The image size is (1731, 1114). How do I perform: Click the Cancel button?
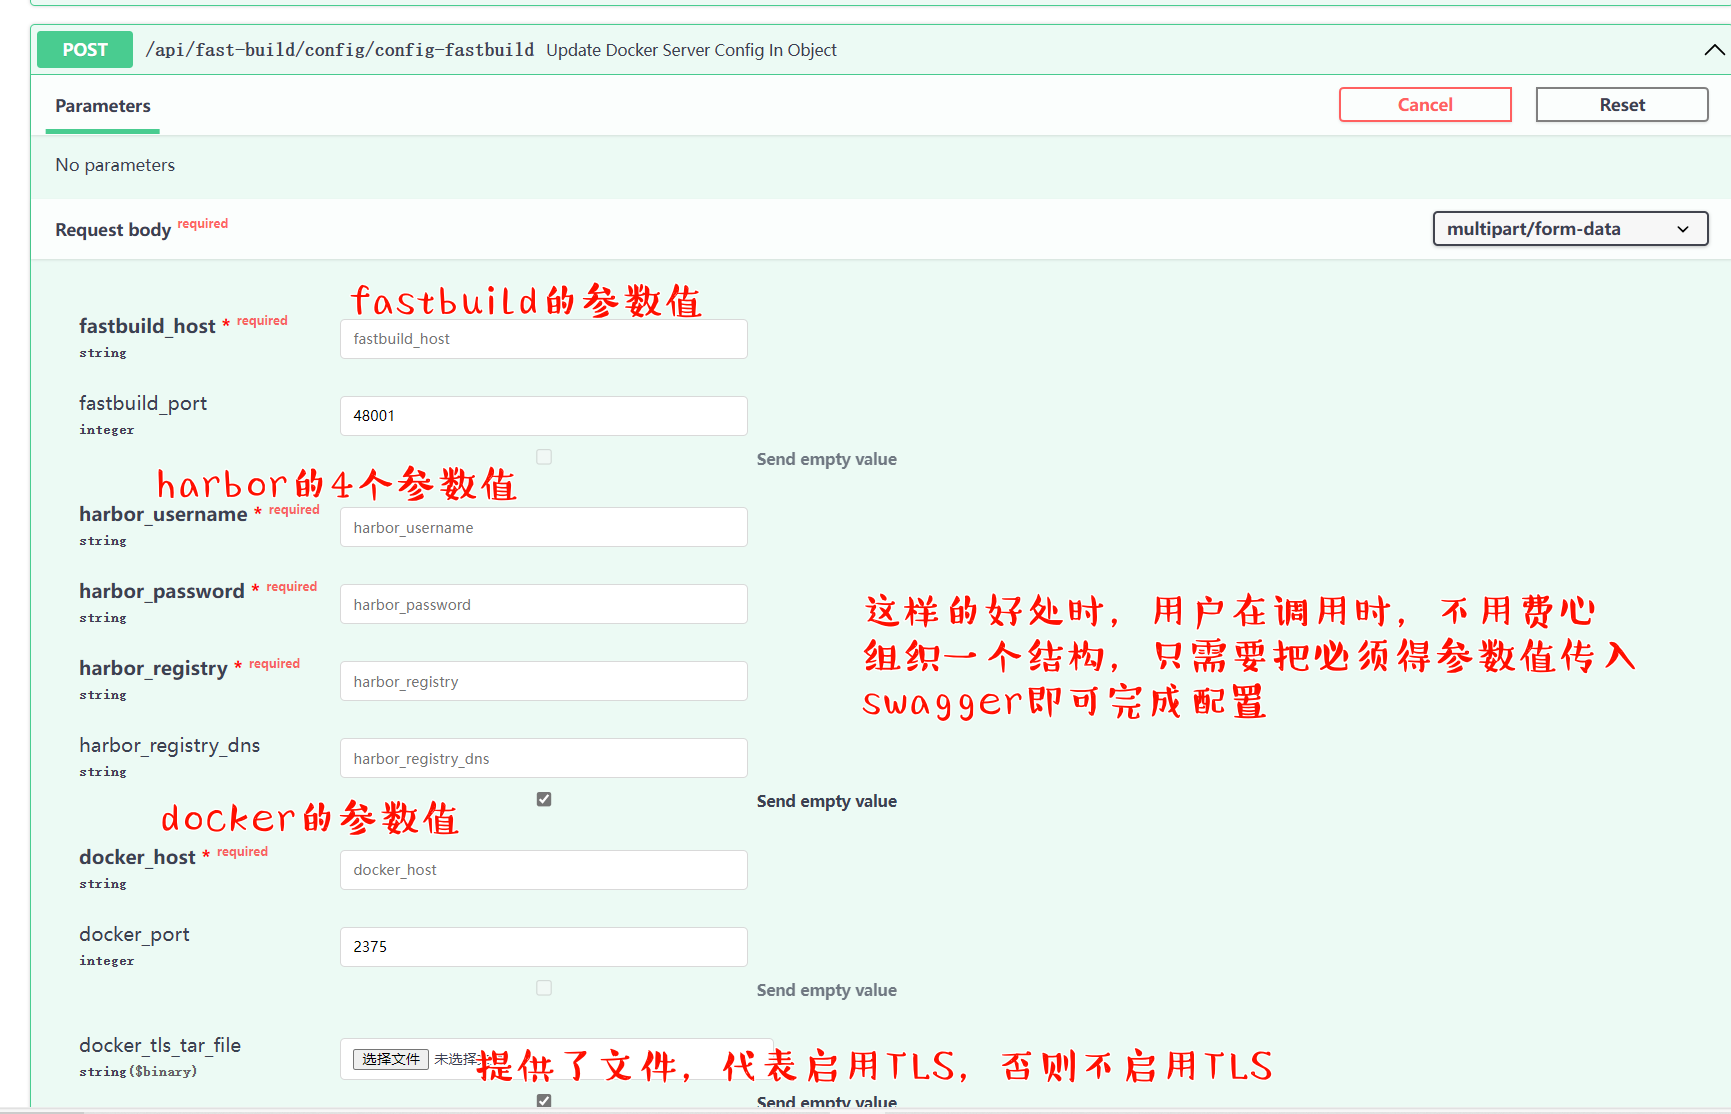(x=1425, y=105)
